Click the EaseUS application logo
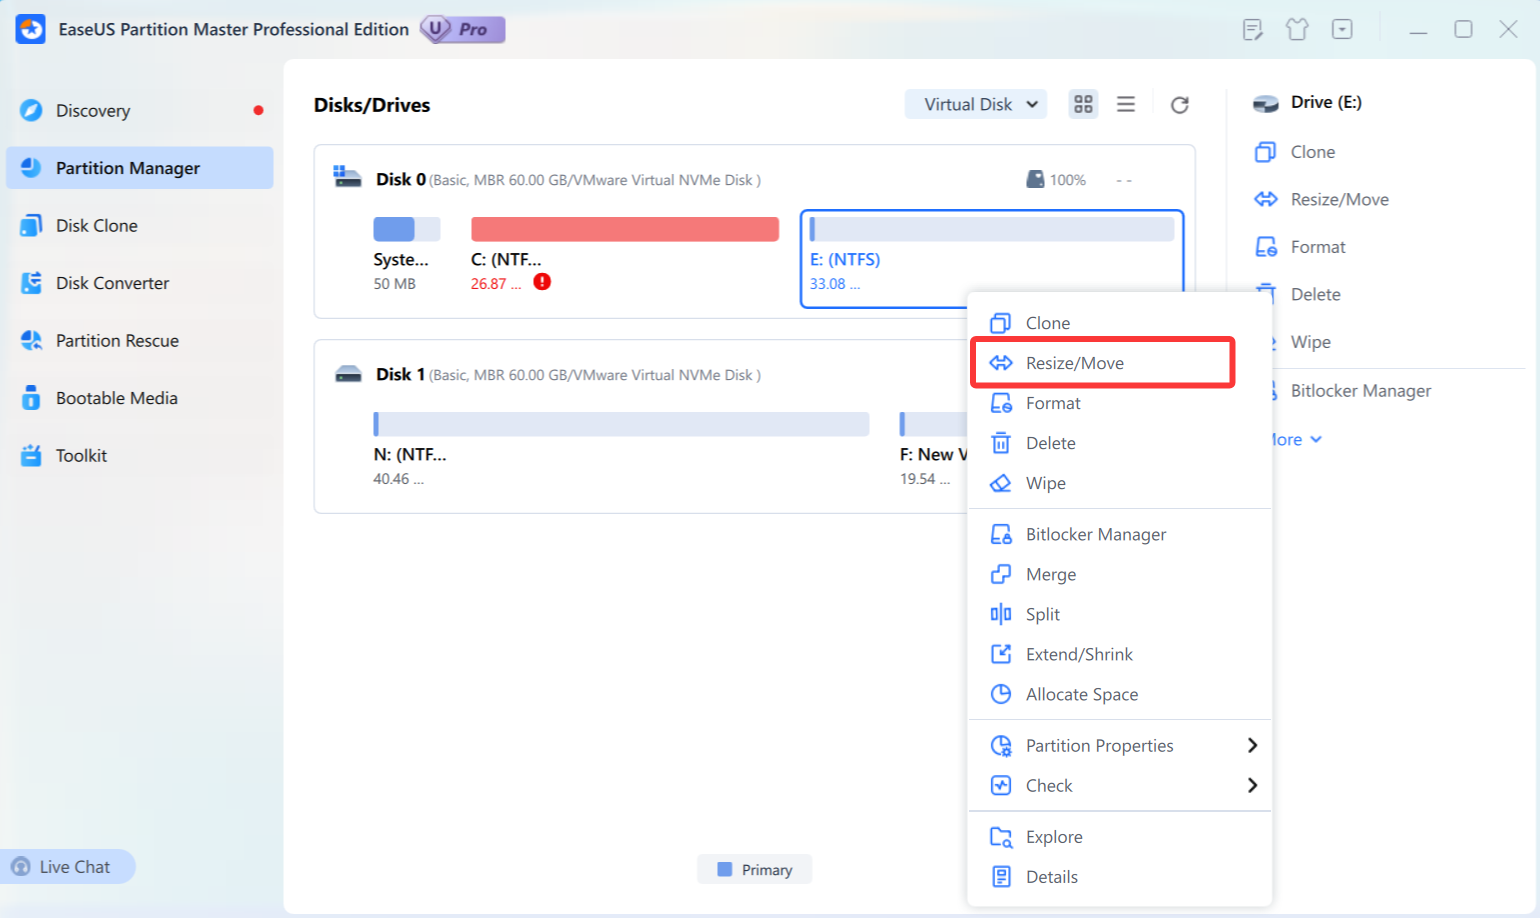 30,29
